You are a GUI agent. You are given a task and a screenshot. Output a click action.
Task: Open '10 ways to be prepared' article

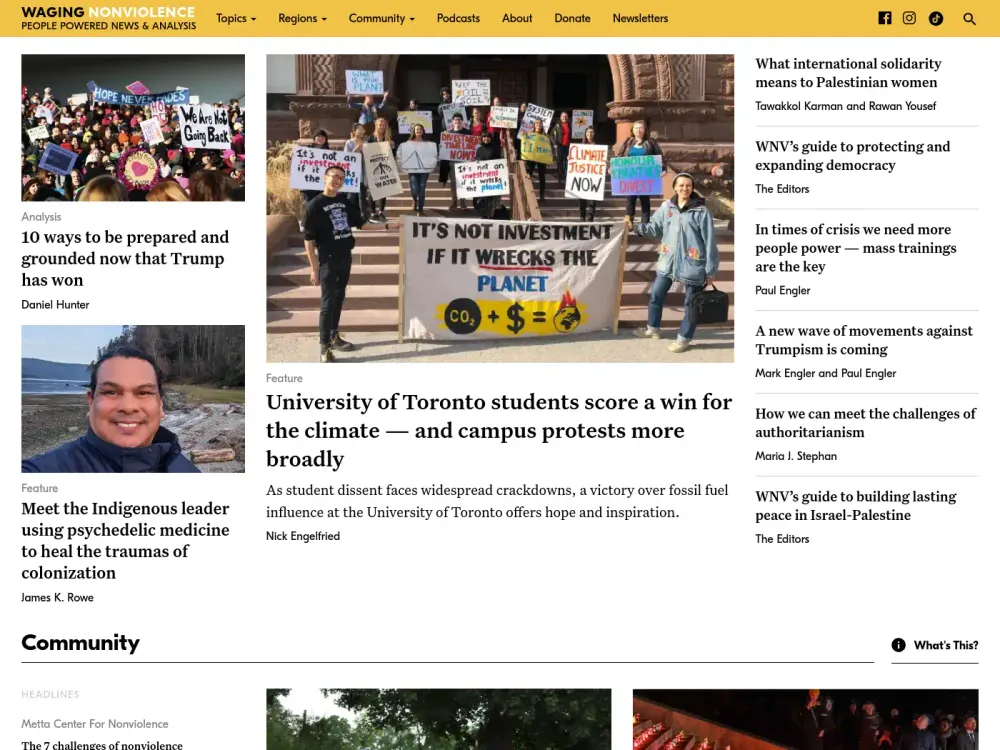[125, 258]
